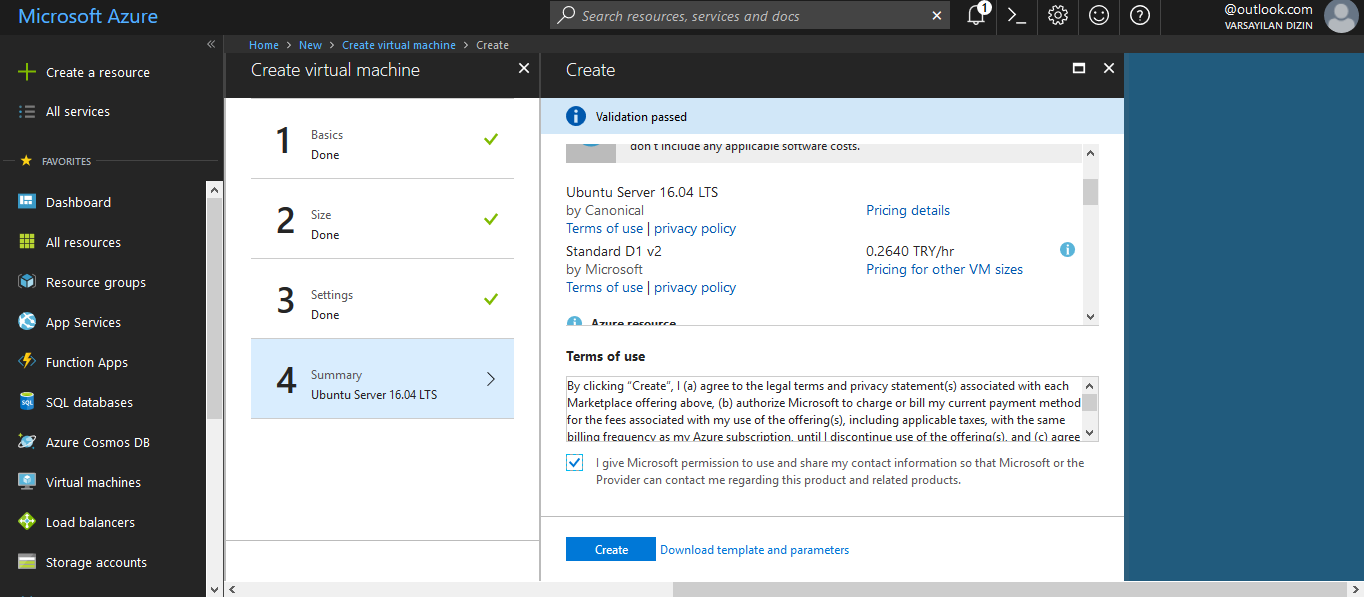Open the help question mark icon

(x=1140, y=16)
